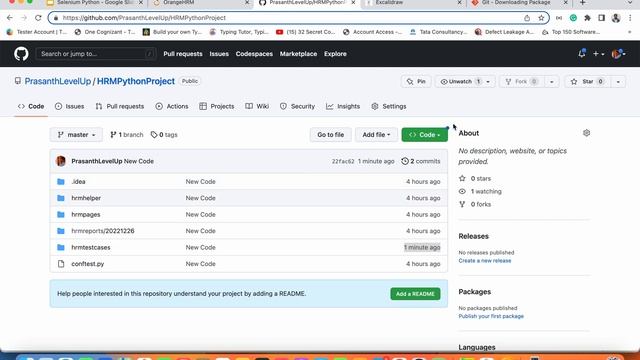640x360 pixels.
Task: Click the 22fac62 commit hash
Action: (343, 161)
